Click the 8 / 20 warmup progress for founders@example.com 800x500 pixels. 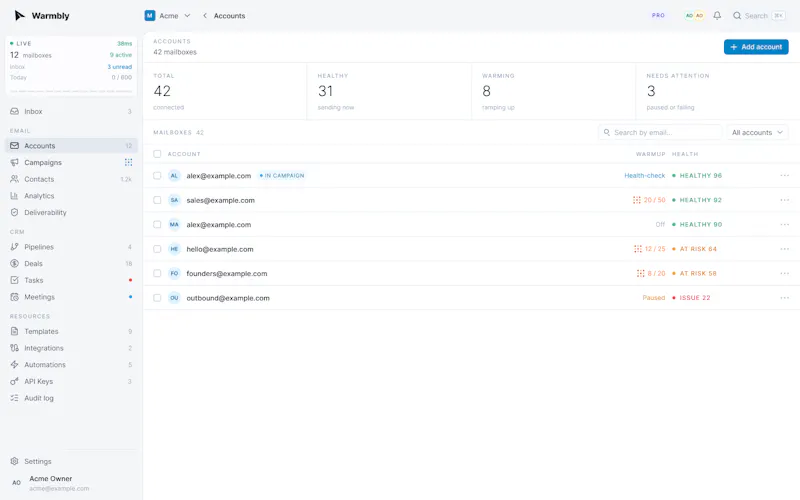point(651,273)
